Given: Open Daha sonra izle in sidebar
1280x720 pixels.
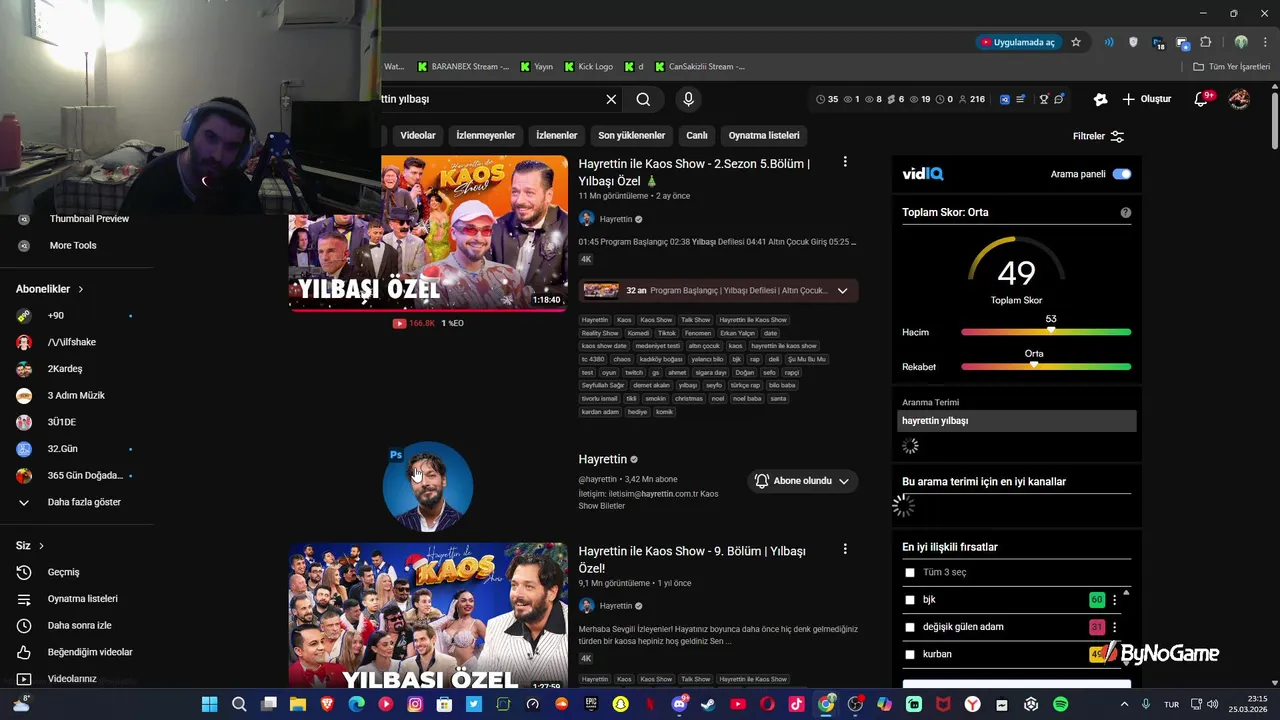Looking at the screenshot, I should [x=80, y=625].
